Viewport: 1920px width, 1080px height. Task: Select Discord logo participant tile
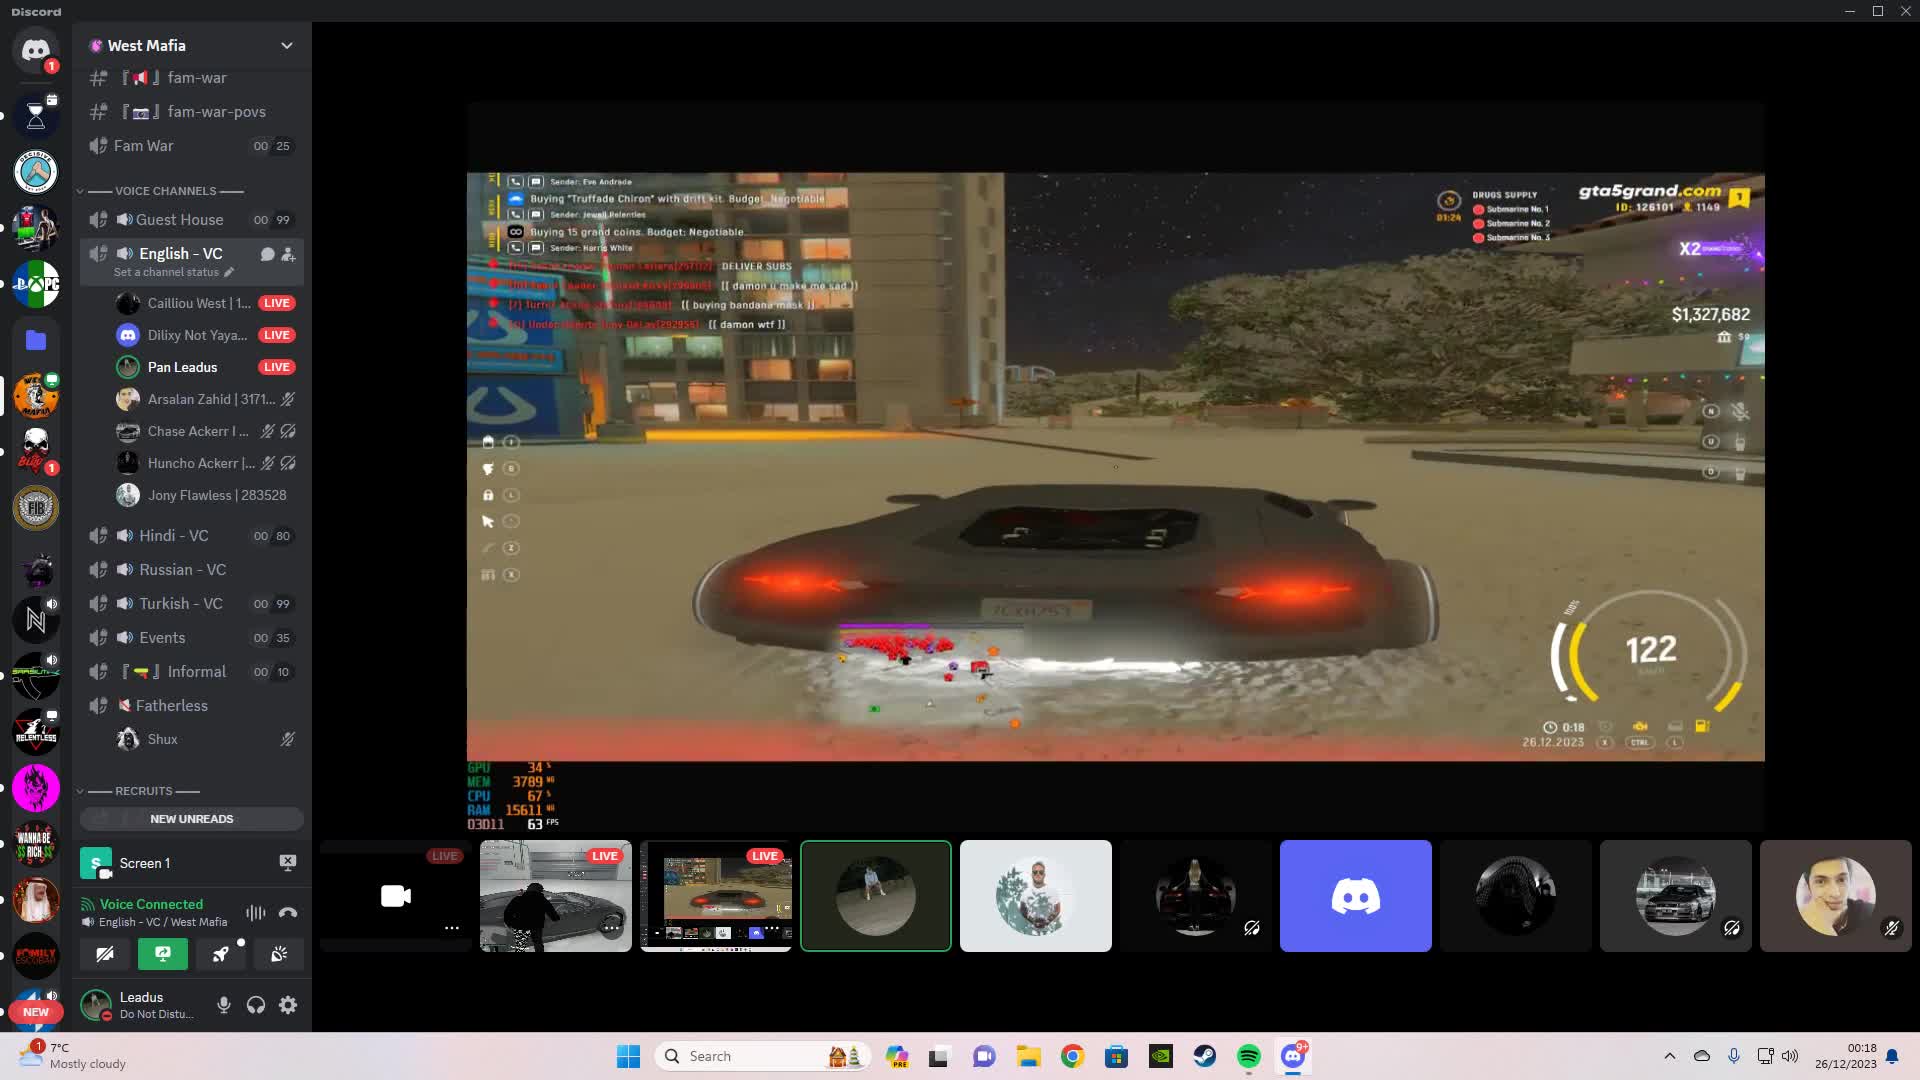click(1356, 896)
